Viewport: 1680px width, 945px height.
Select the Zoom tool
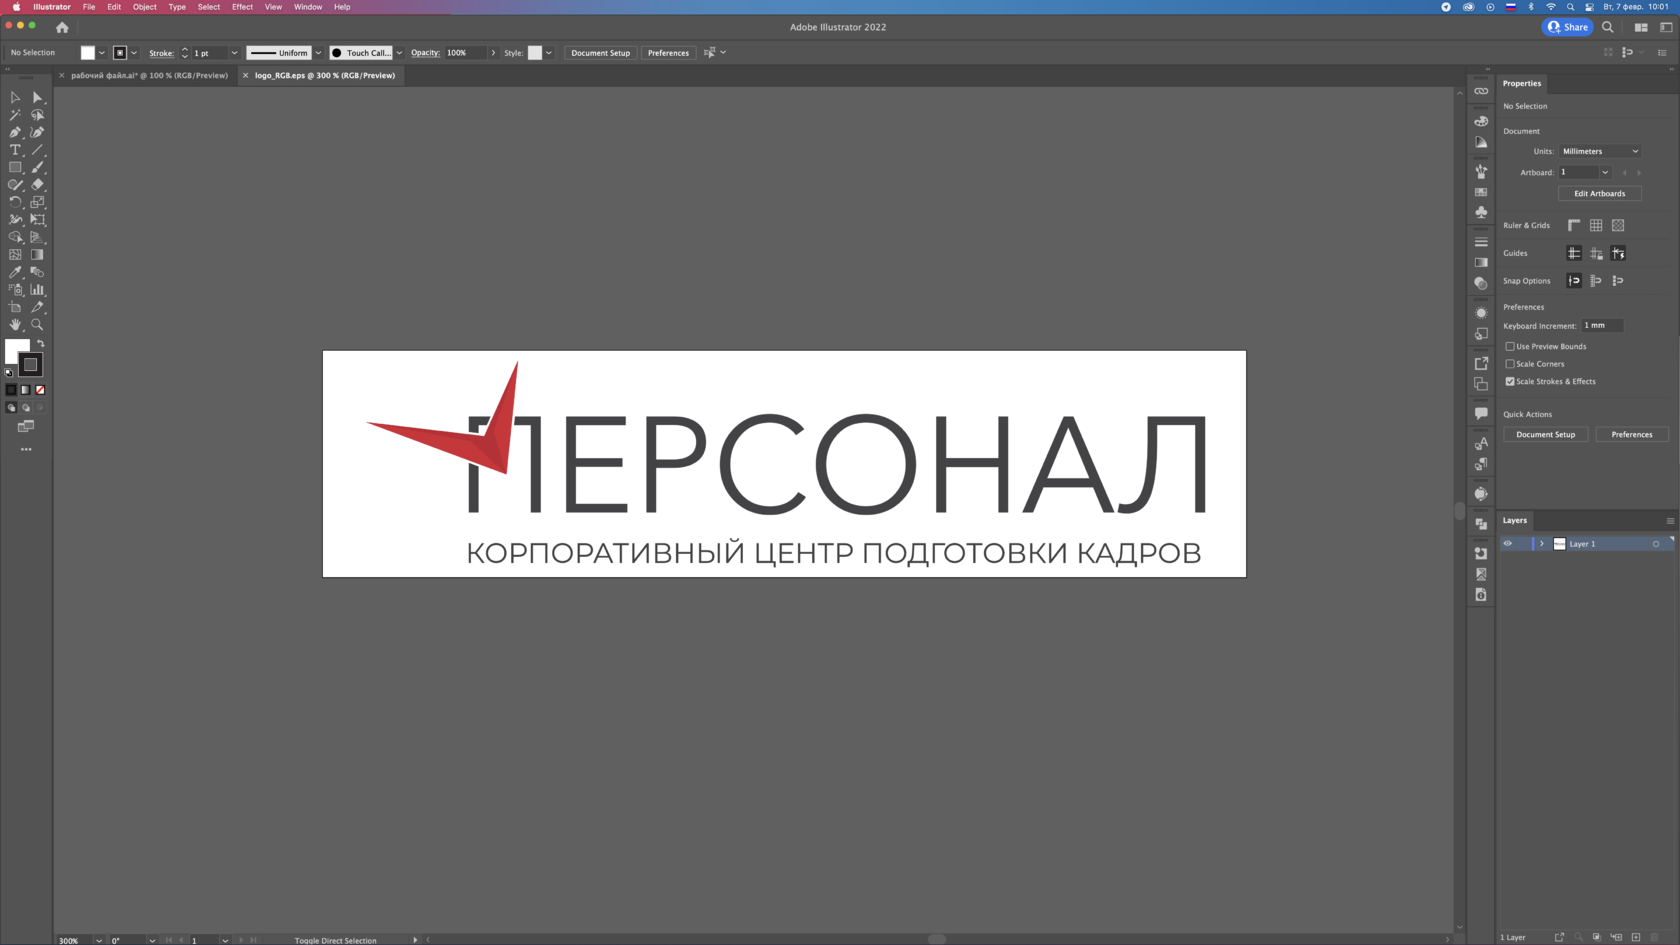pyautogui.click(x=37, y=325)
